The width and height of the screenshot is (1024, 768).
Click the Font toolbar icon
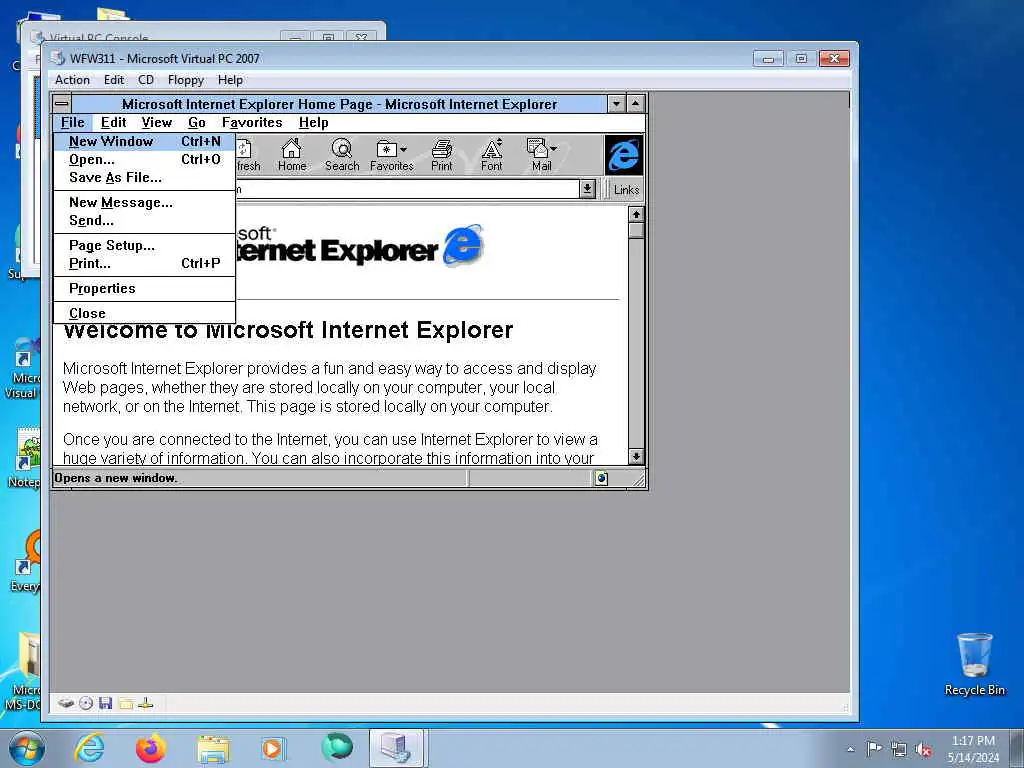point(492,155)
